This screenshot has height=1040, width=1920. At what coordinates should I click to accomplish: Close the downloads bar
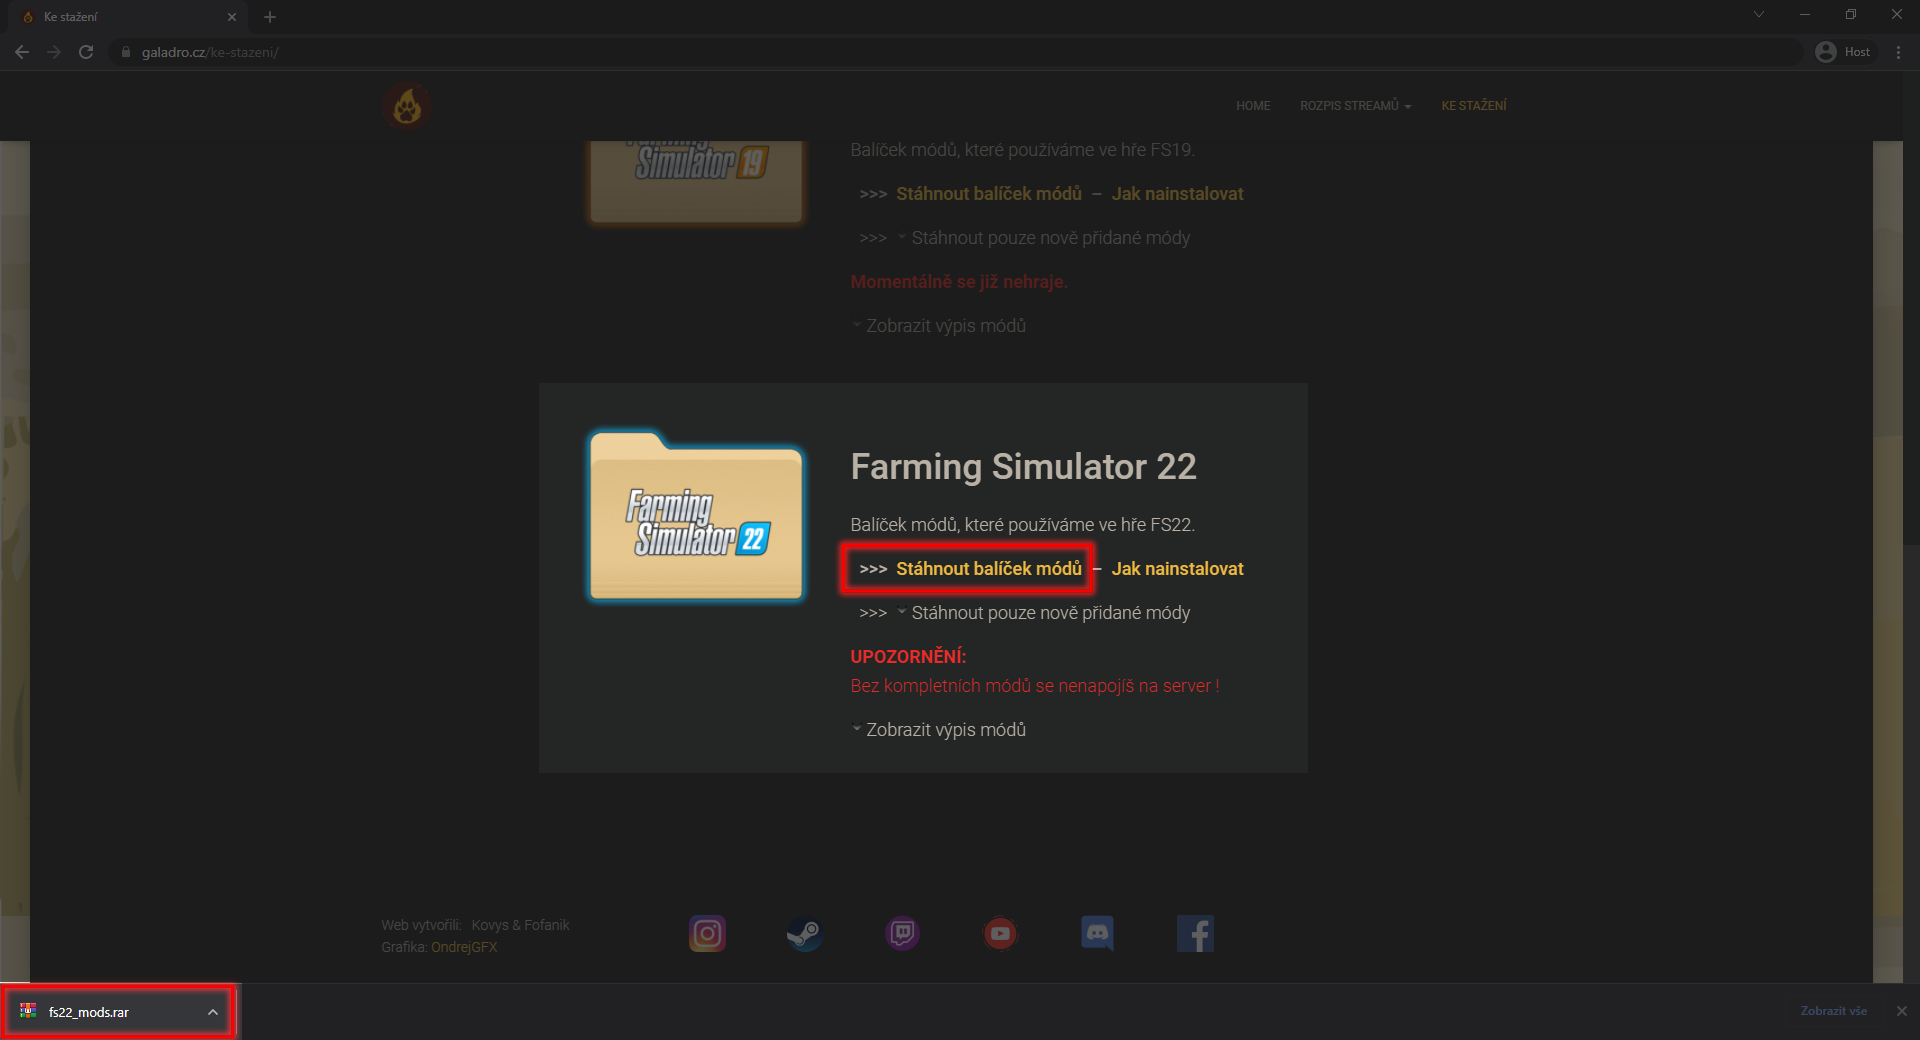pos(1902,1011)
